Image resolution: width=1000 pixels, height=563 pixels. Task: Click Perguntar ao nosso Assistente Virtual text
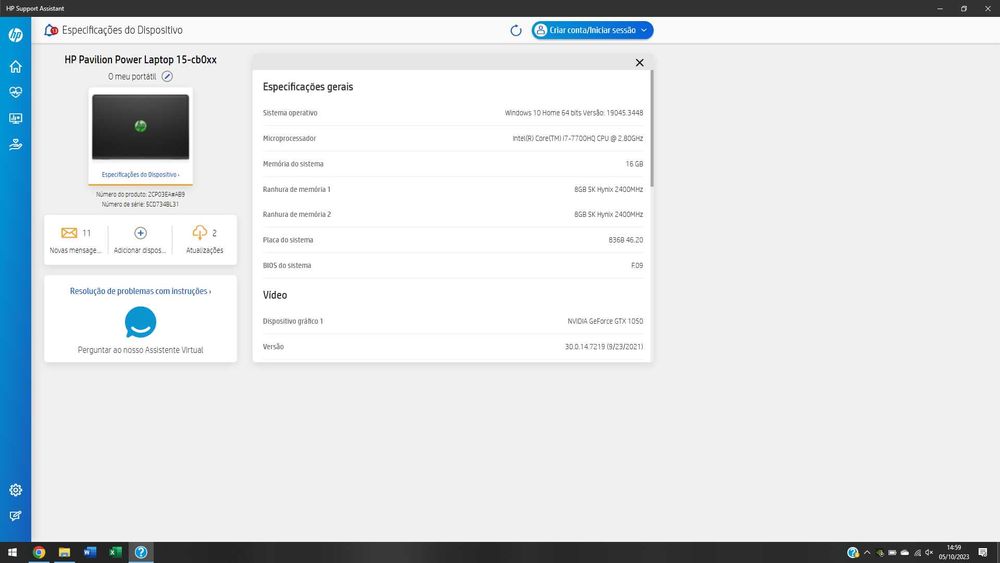140,350
